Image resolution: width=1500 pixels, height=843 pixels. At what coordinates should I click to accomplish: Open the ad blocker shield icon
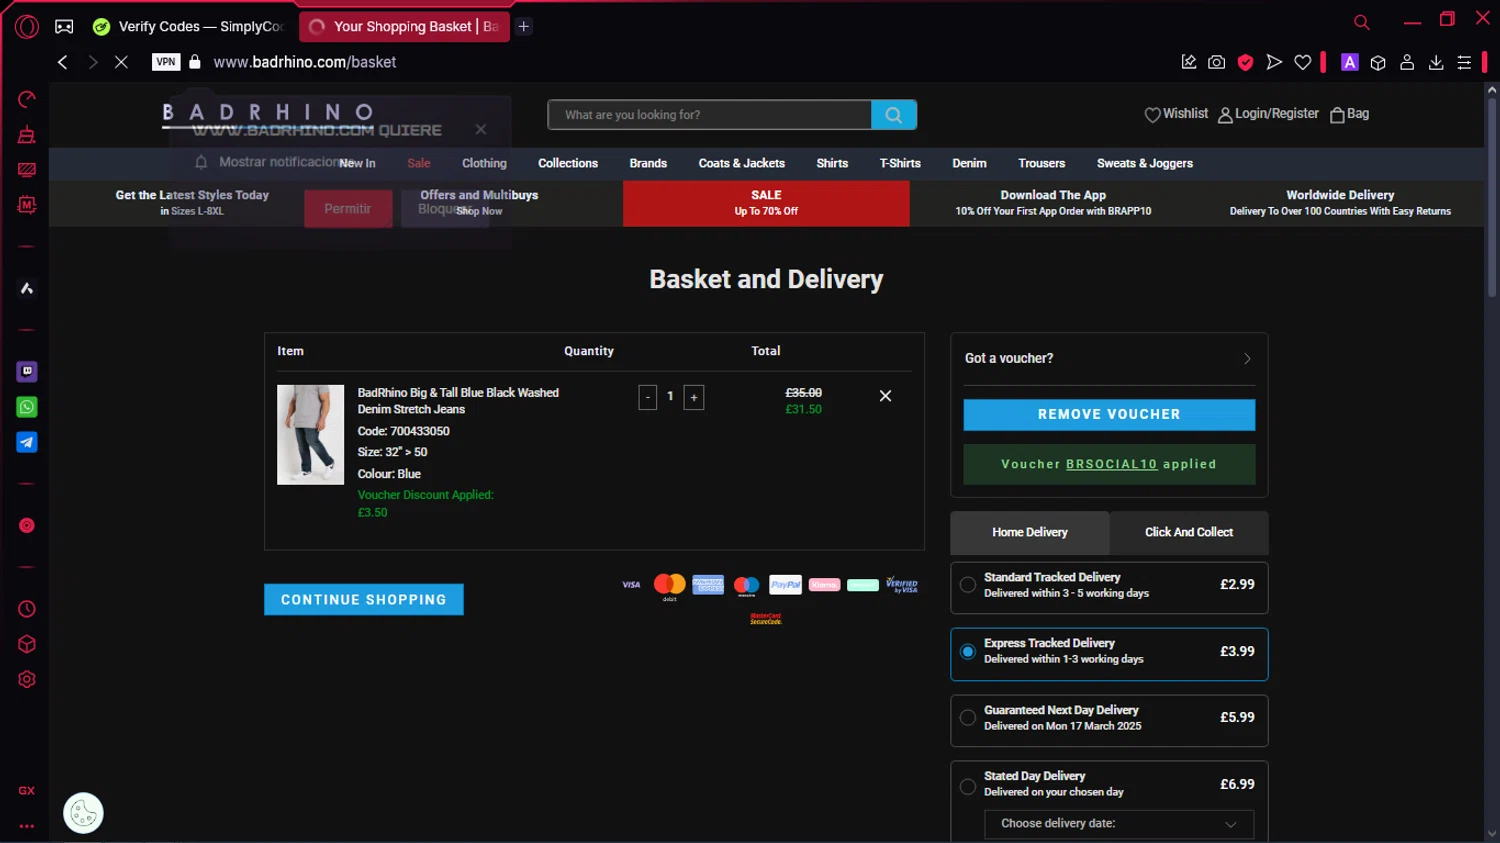(x=1245, y=62)
